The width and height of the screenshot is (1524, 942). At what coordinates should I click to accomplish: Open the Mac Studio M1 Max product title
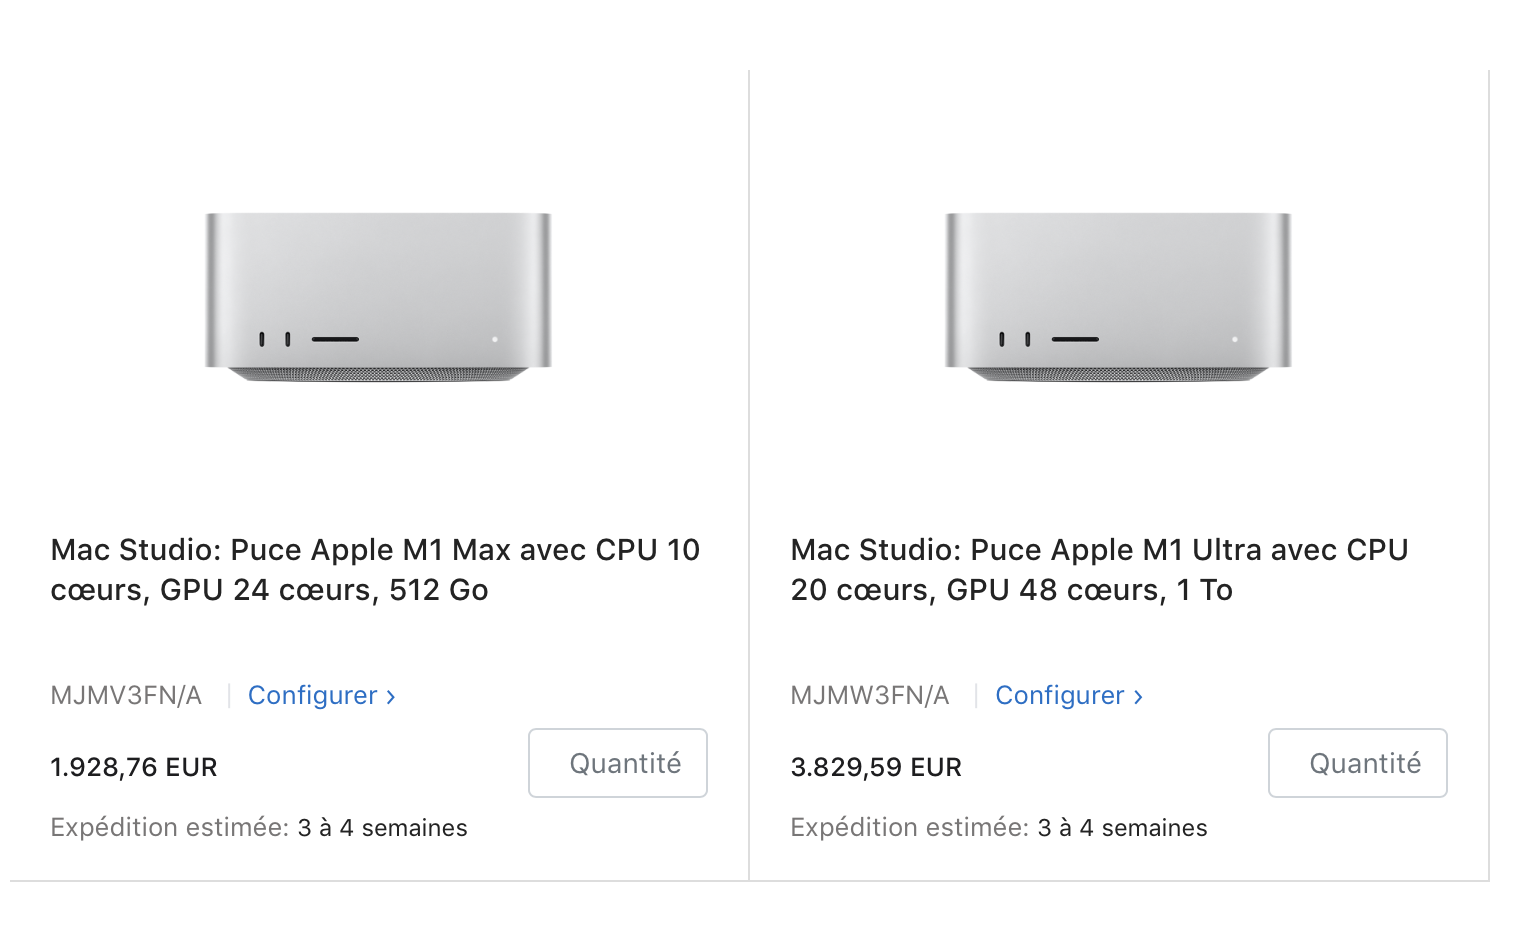point(375,569)
